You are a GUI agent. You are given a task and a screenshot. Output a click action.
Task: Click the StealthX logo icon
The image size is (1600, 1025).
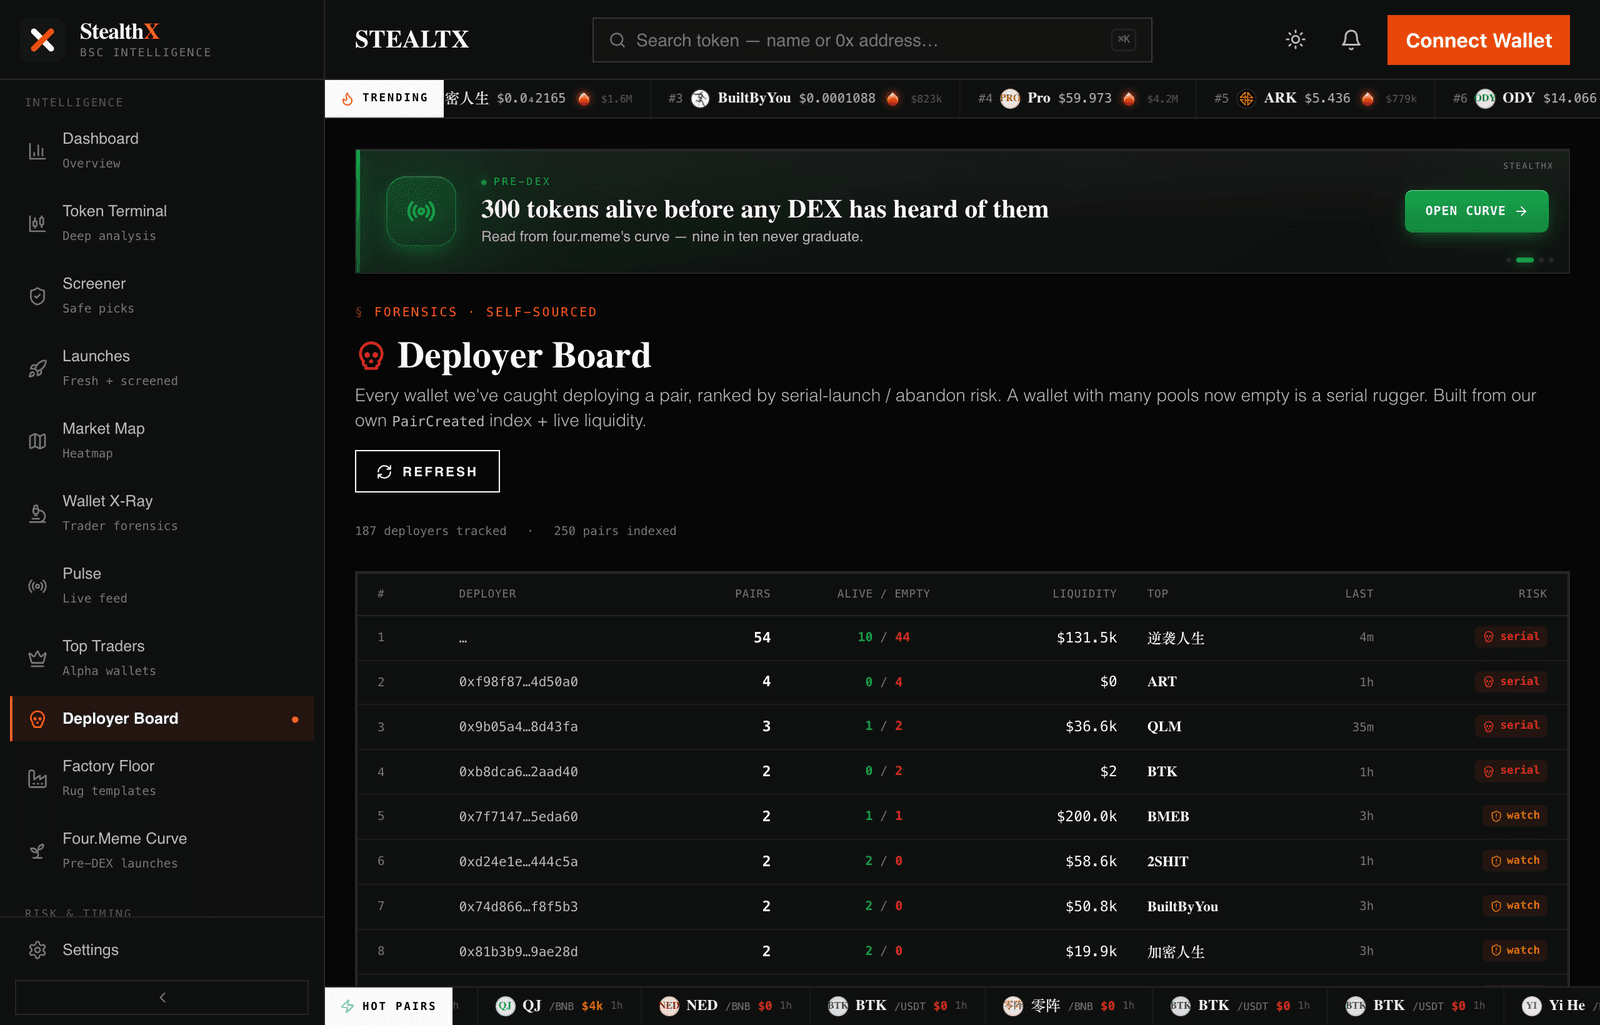click(x=42, y=40)
